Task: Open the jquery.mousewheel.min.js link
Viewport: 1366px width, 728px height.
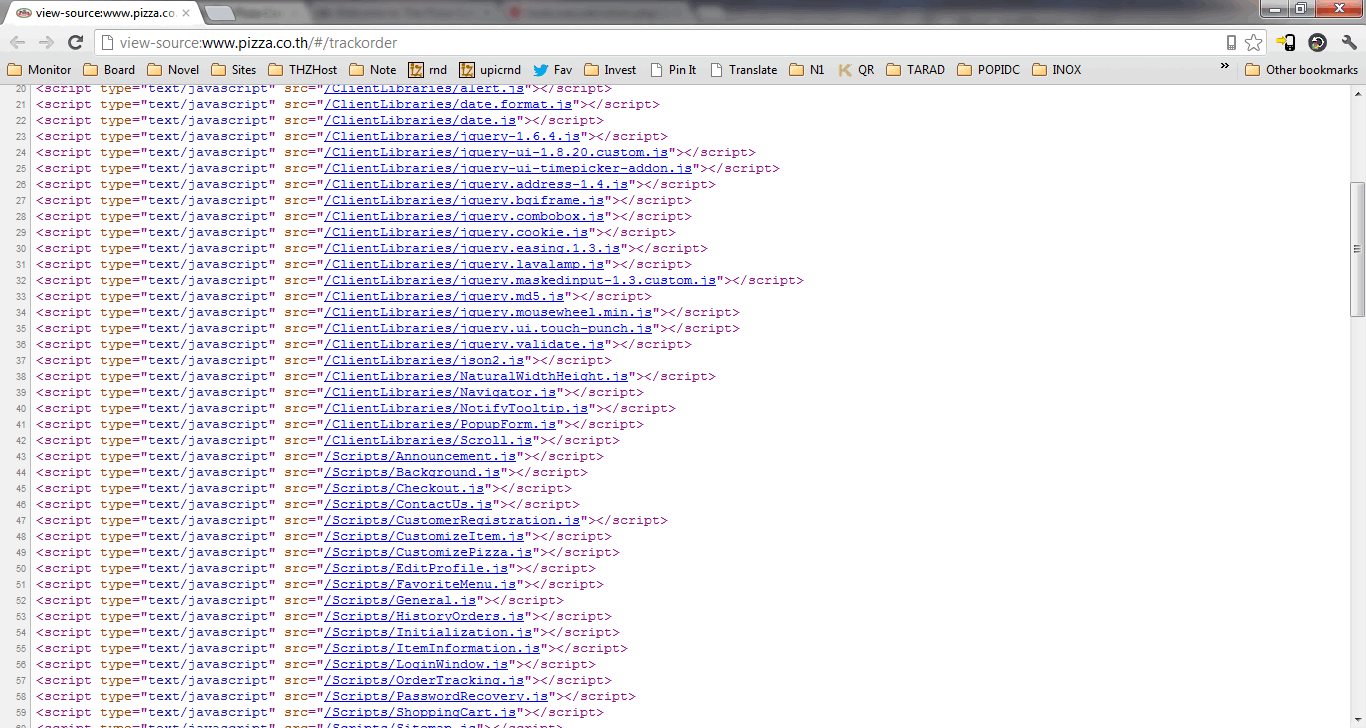Action: coord(488,312)
